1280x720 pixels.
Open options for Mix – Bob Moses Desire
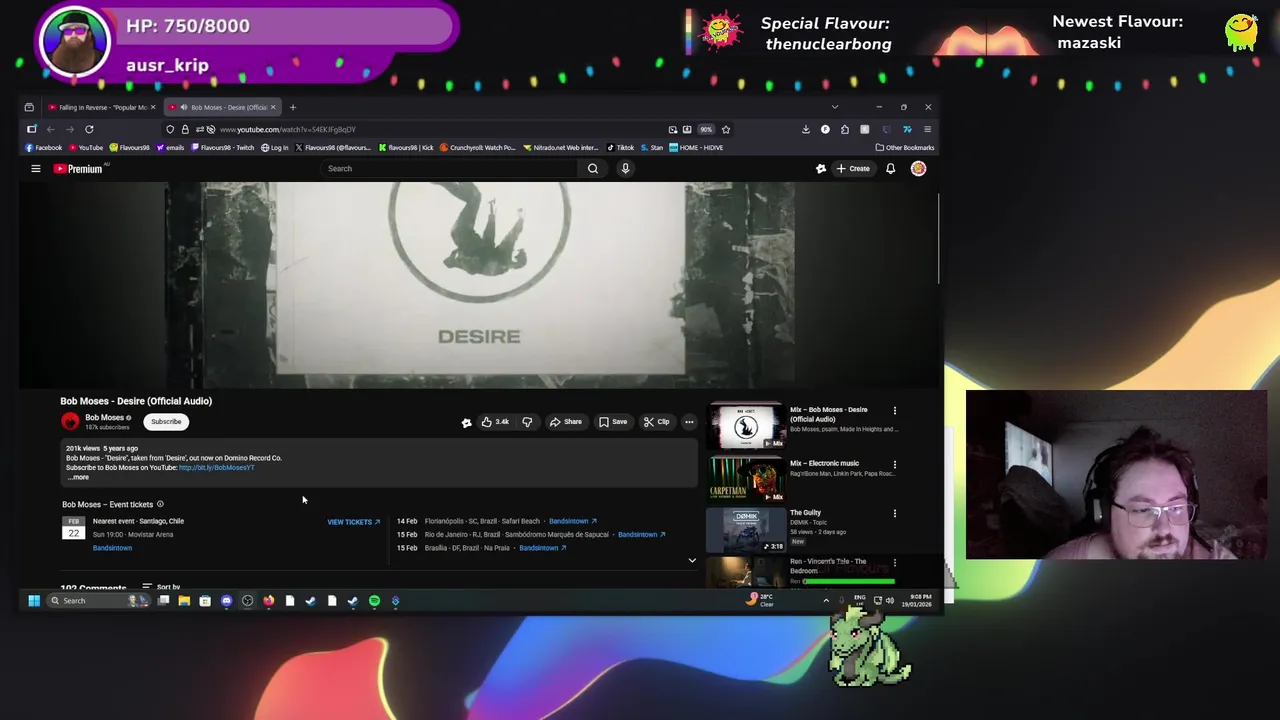click(x=895, y=411)
